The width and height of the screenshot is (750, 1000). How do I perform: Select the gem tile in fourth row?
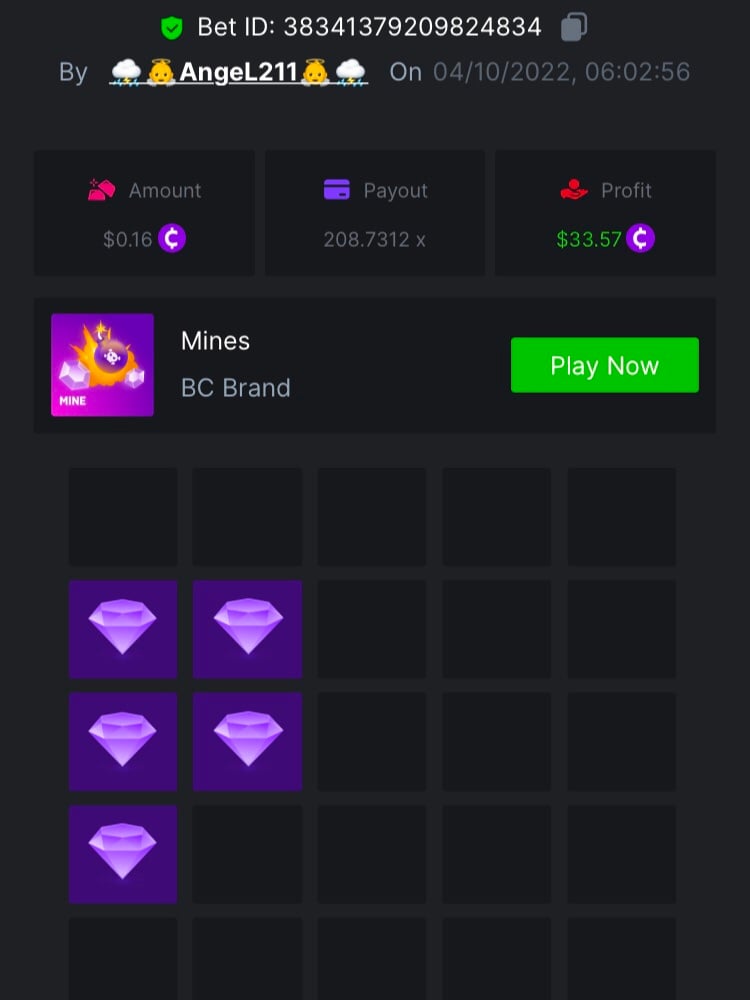pyautogui.click(x=123, y=854)
